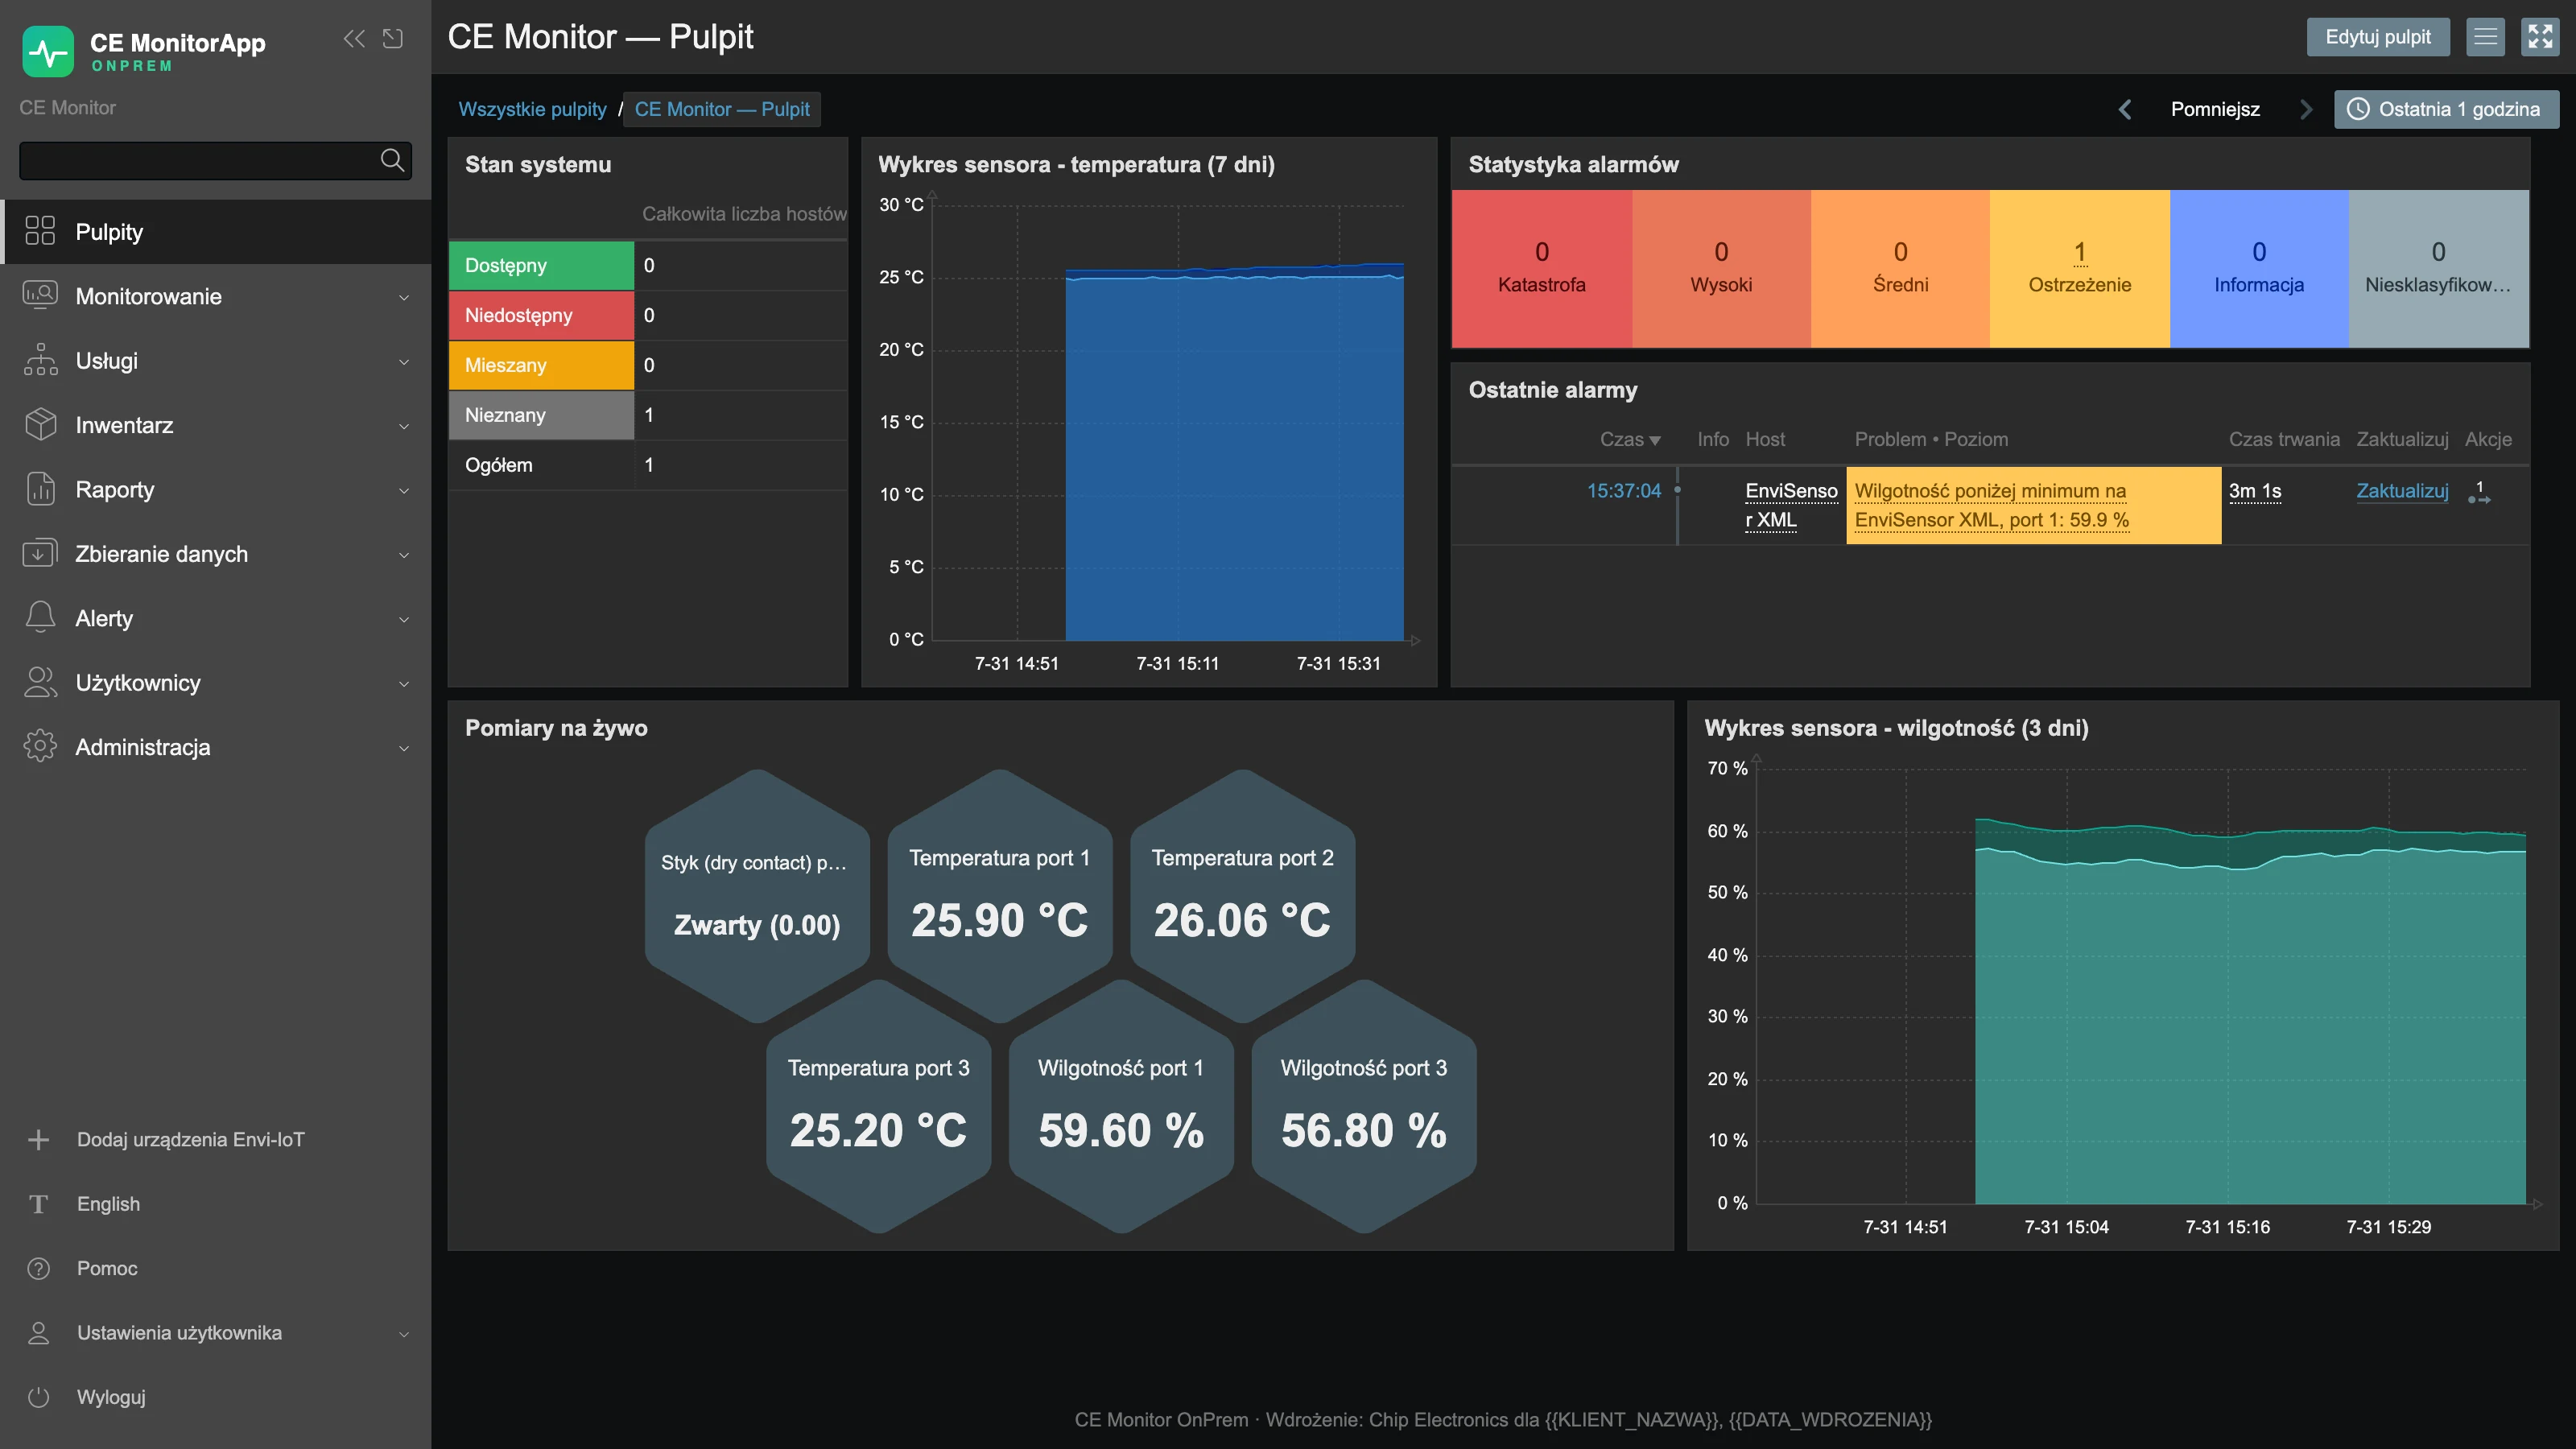Expand the Monitorowanie menu

tap(216, 296)
